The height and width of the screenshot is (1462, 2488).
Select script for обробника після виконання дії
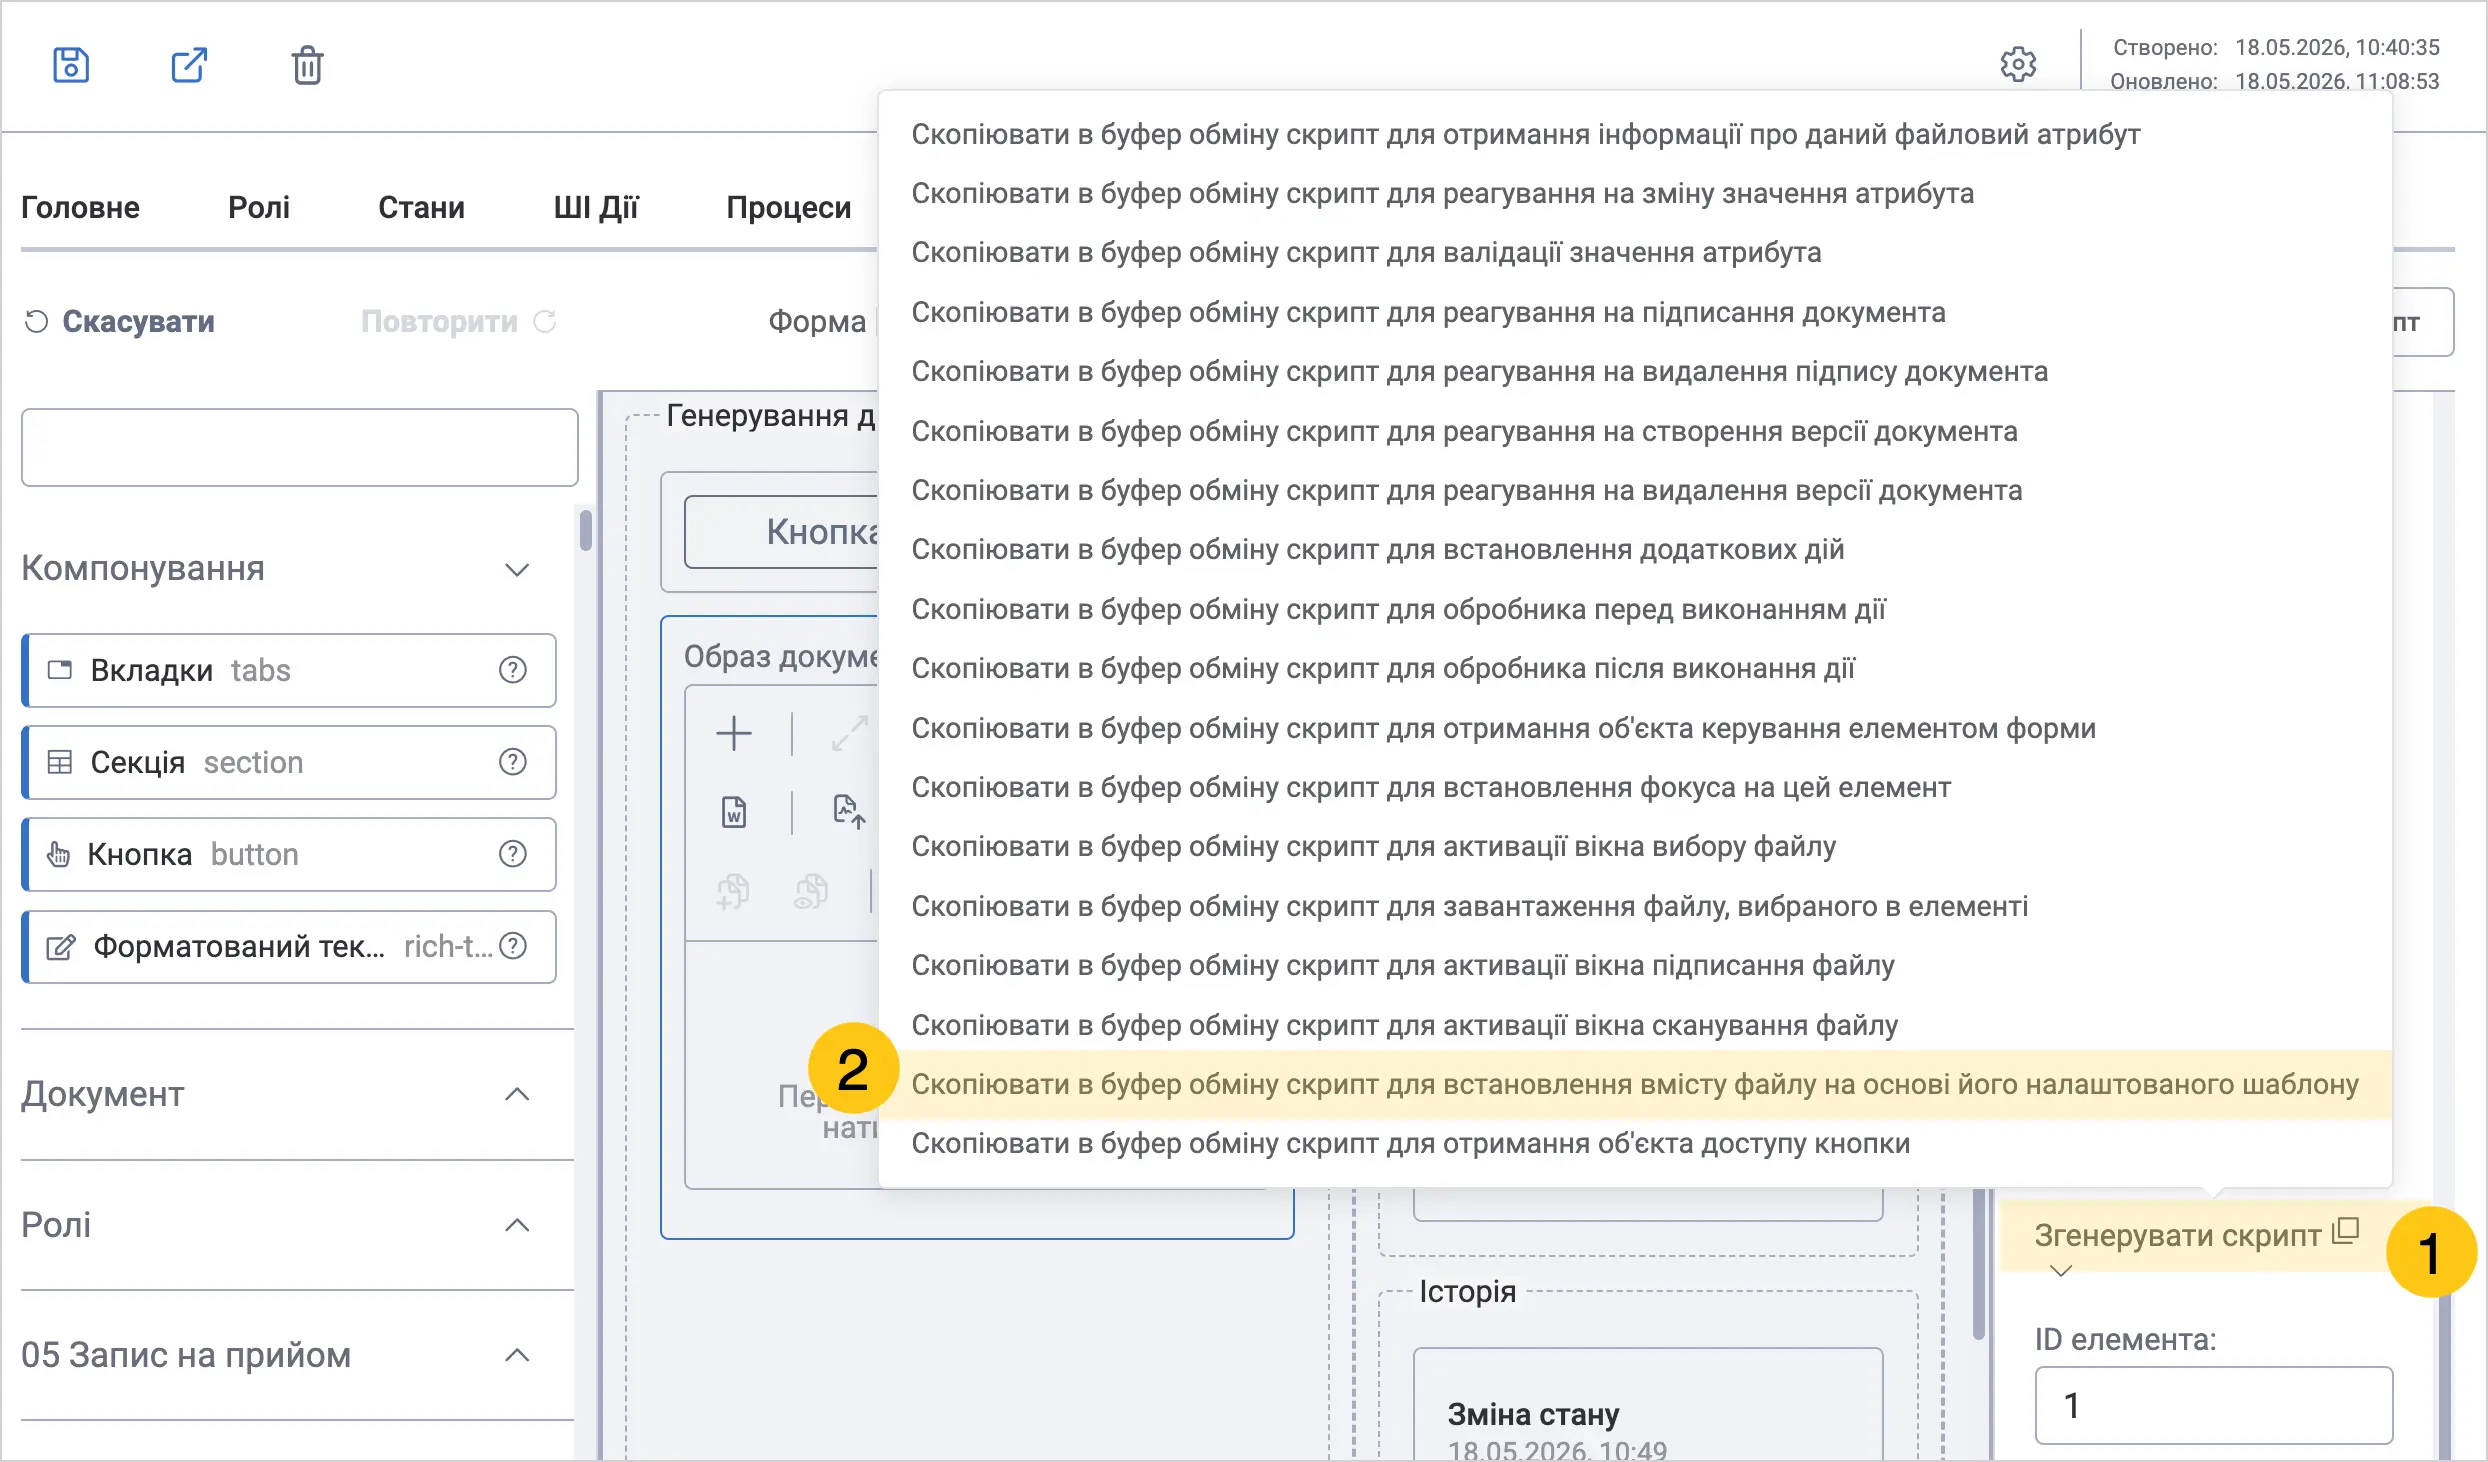(1635, 668)
